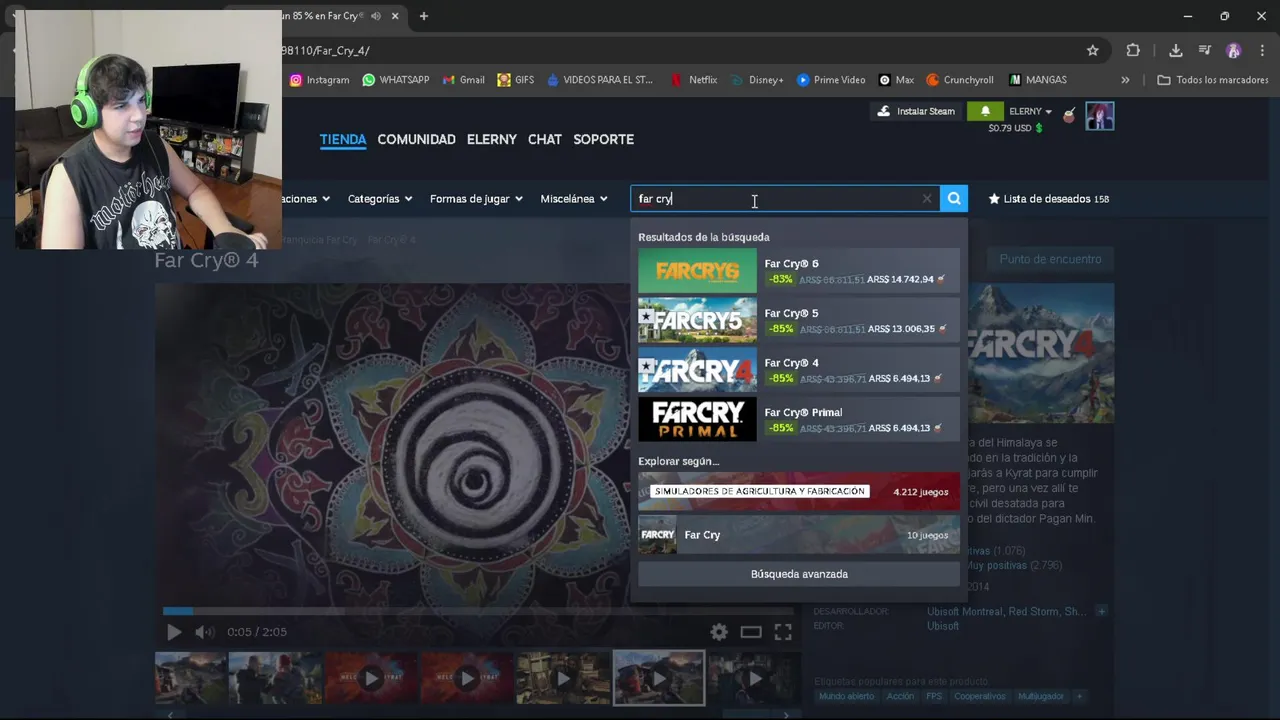Open Simuladores de agricultura y fabricación category

(799, 491)
